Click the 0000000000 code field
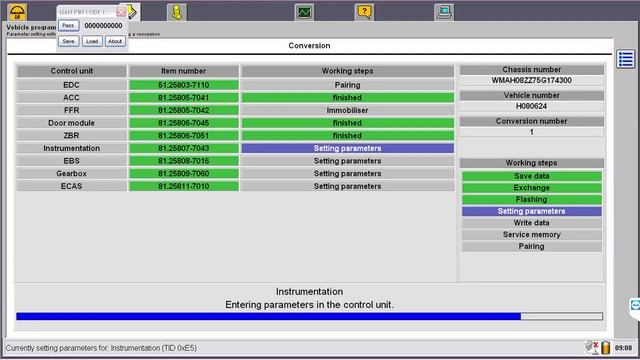Image resolution: width=640 pixels, height=360 pixels. pos(103,26)
